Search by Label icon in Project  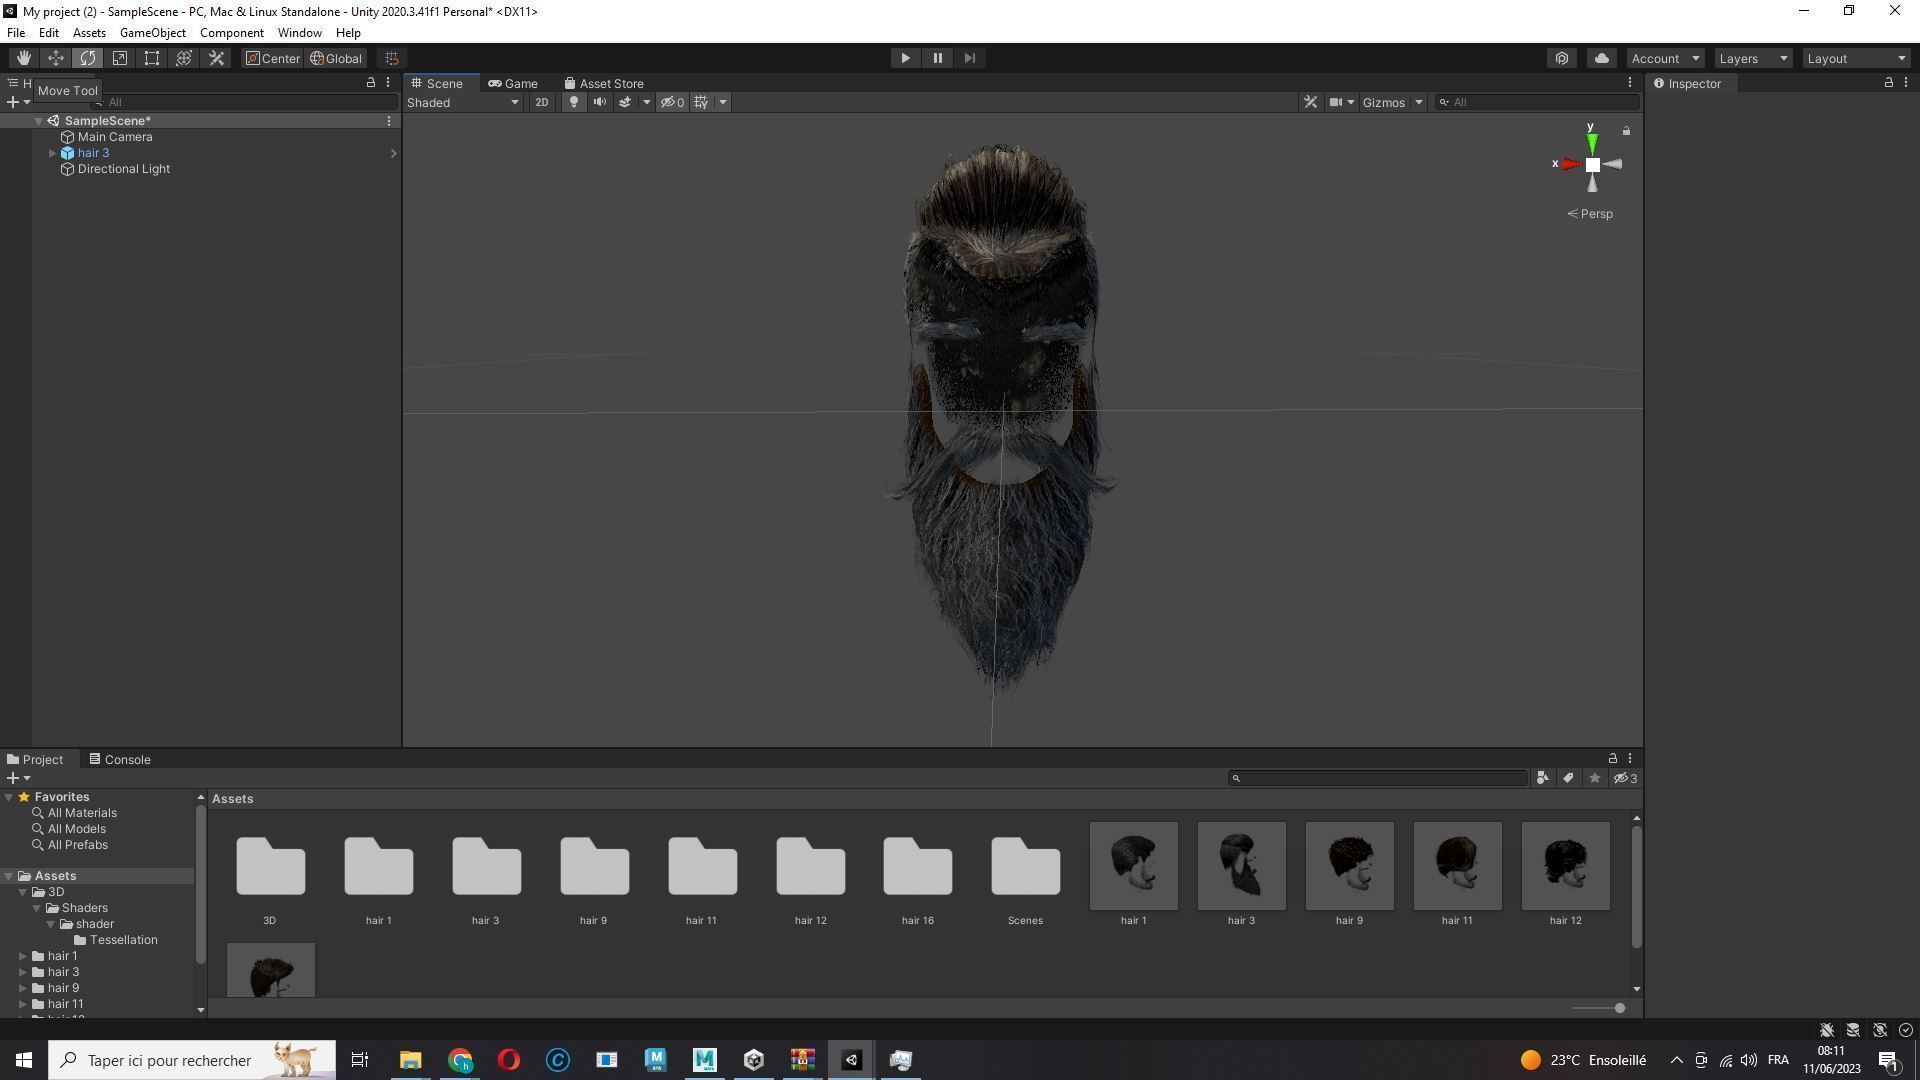(x=1568, y=778)
